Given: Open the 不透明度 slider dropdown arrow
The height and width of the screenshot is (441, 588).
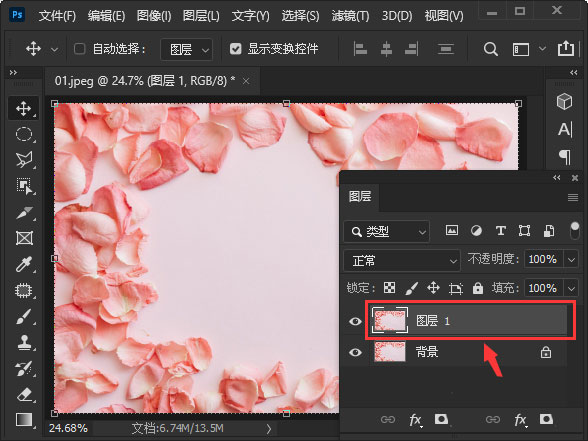Looking at the screenshot, I should tap(571, 260).
